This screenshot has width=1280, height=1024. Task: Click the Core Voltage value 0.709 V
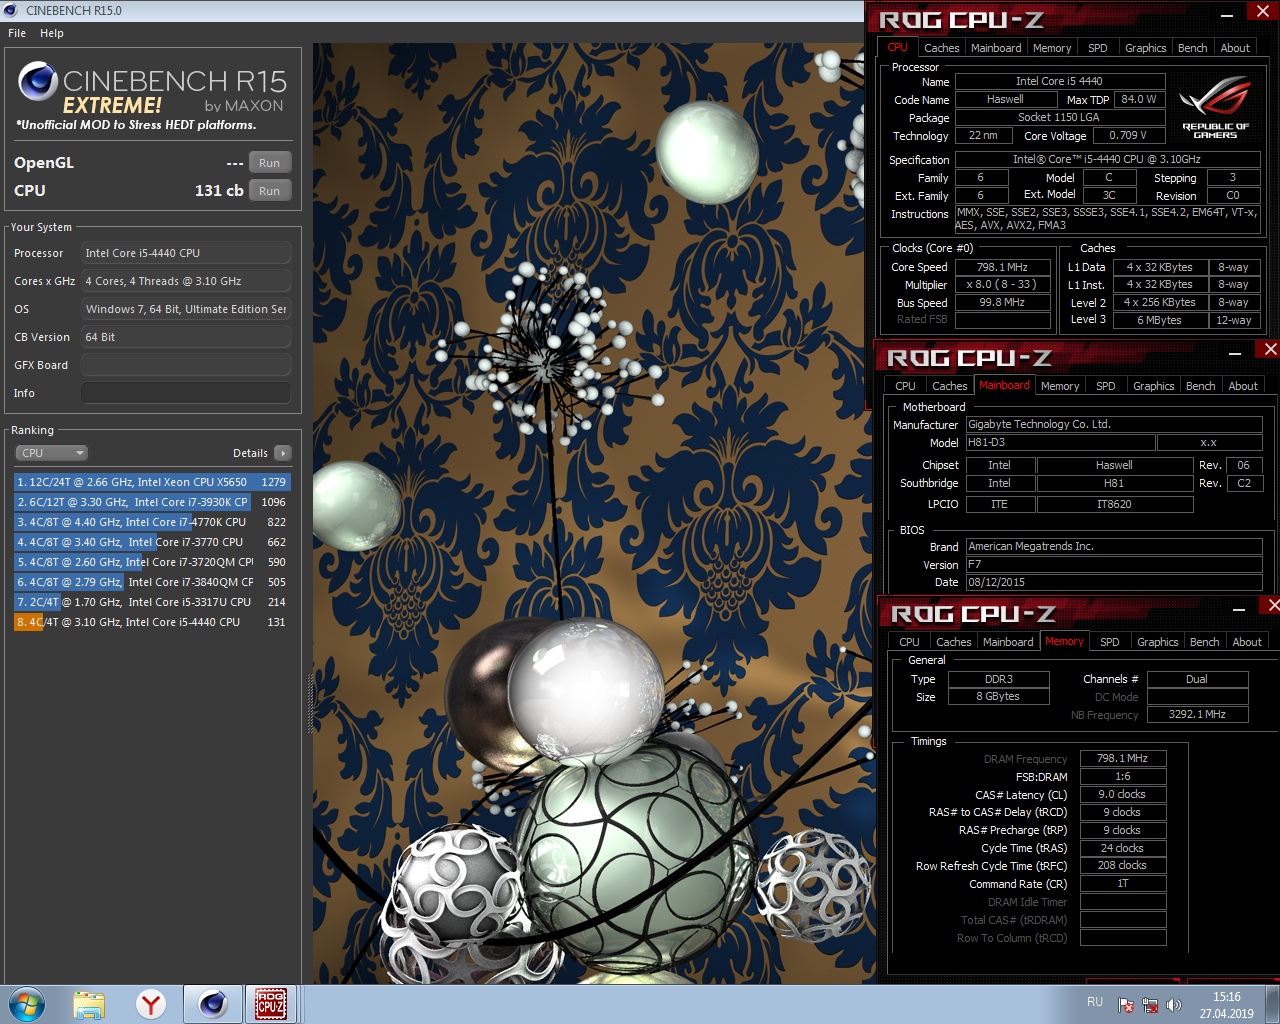(x=1128, y=136)
